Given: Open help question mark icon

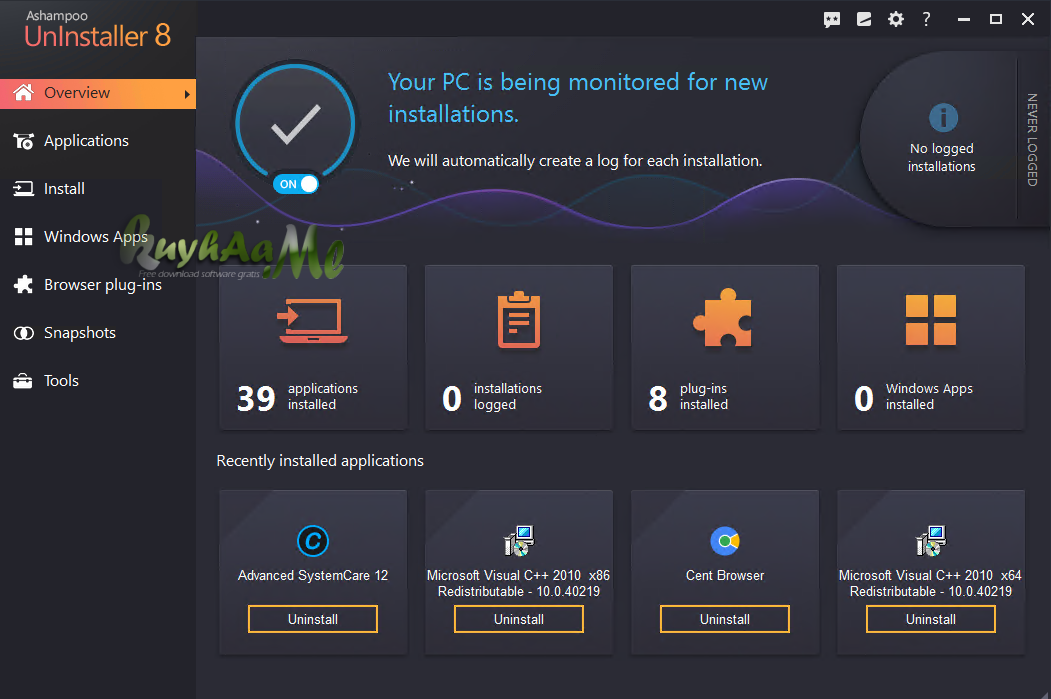Looking at the screenshot, I should coord(926,19).
